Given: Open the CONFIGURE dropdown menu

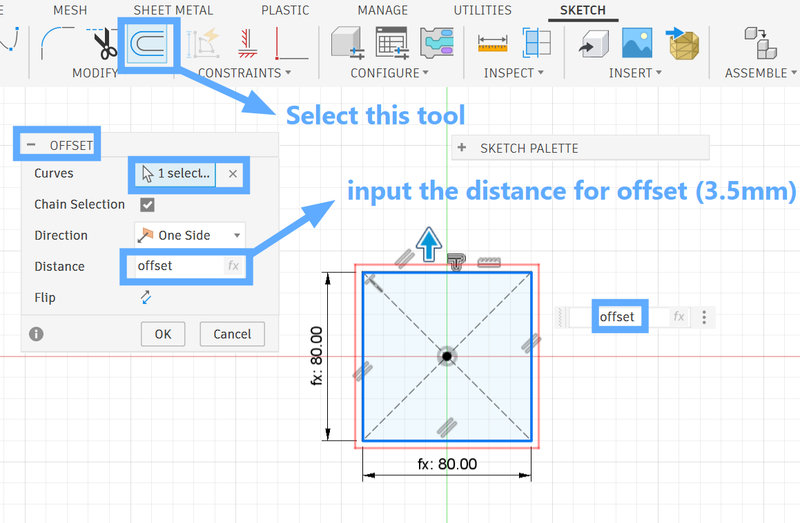Looking at the screenshot, I should pyautogui.click(x=389, y=73).
